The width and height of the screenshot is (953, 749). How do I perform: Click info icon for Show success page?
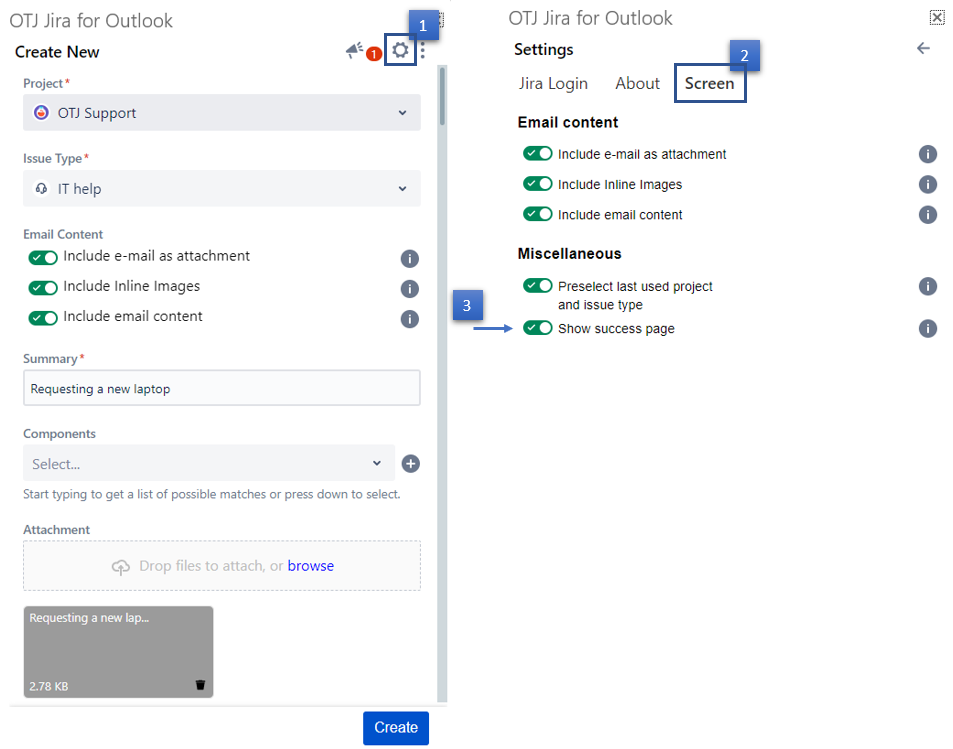point(928,329)
